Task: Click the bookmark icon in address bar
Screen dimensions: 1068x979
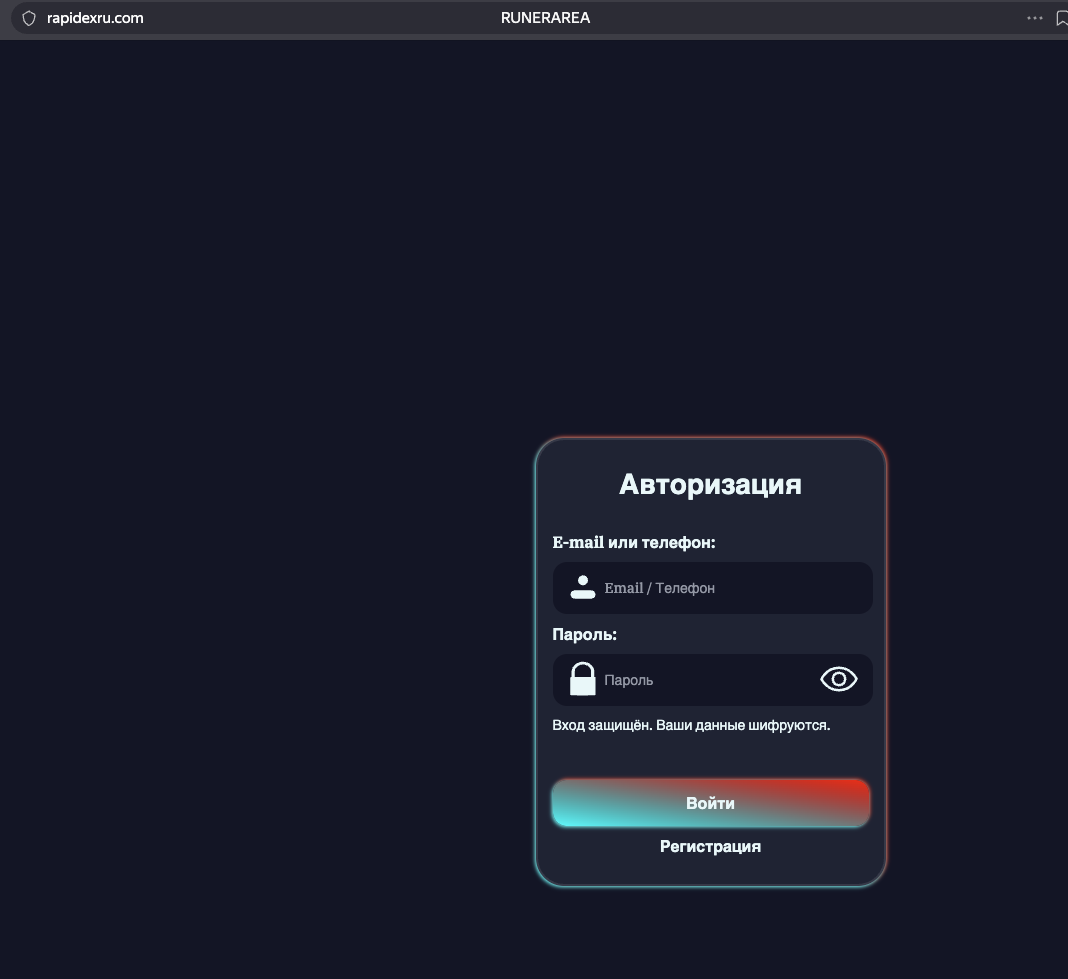Action: pos(1061,18)
